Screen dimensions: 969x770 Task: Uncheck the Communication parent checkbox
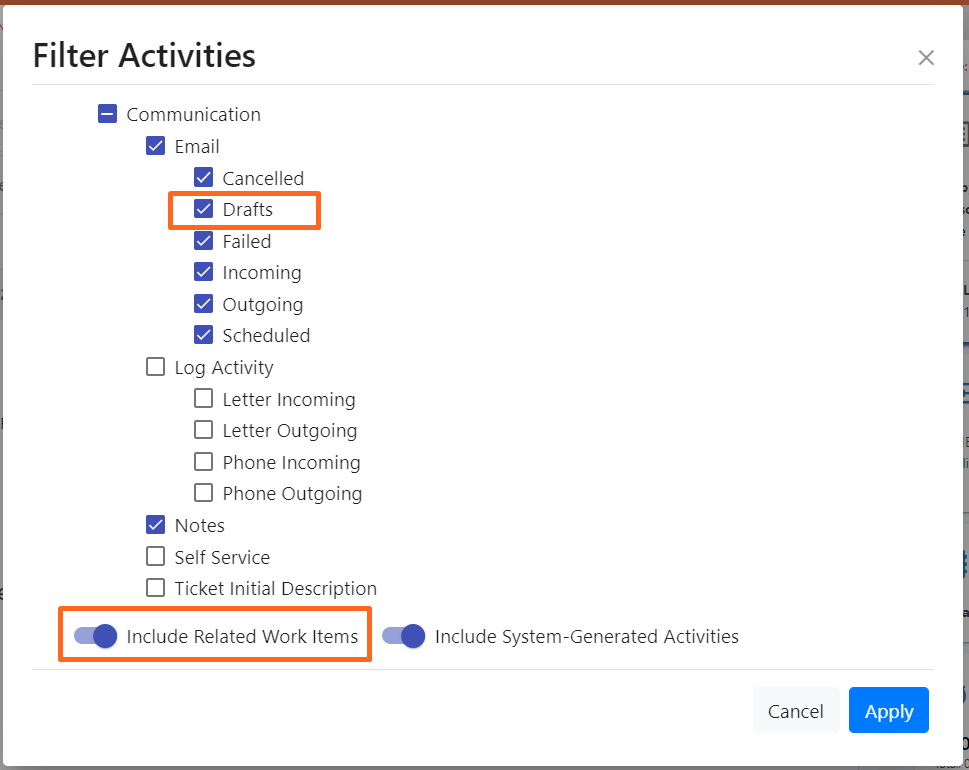108,115
